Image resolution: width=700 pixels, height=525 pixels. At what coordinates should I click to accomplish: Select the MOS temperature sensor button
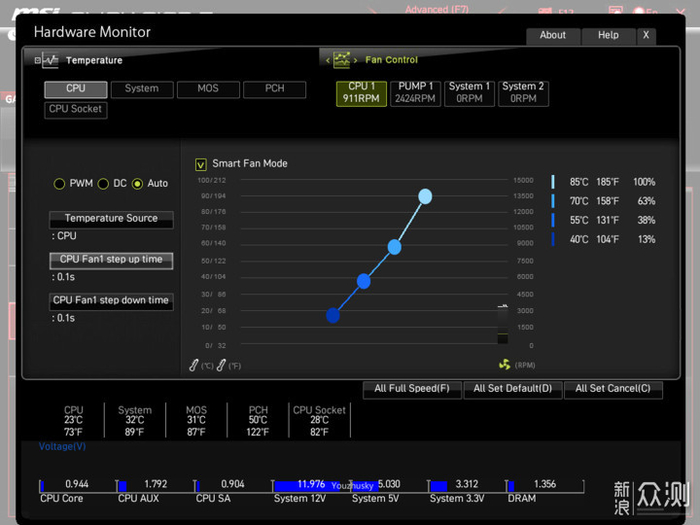(x=207, y=89)
